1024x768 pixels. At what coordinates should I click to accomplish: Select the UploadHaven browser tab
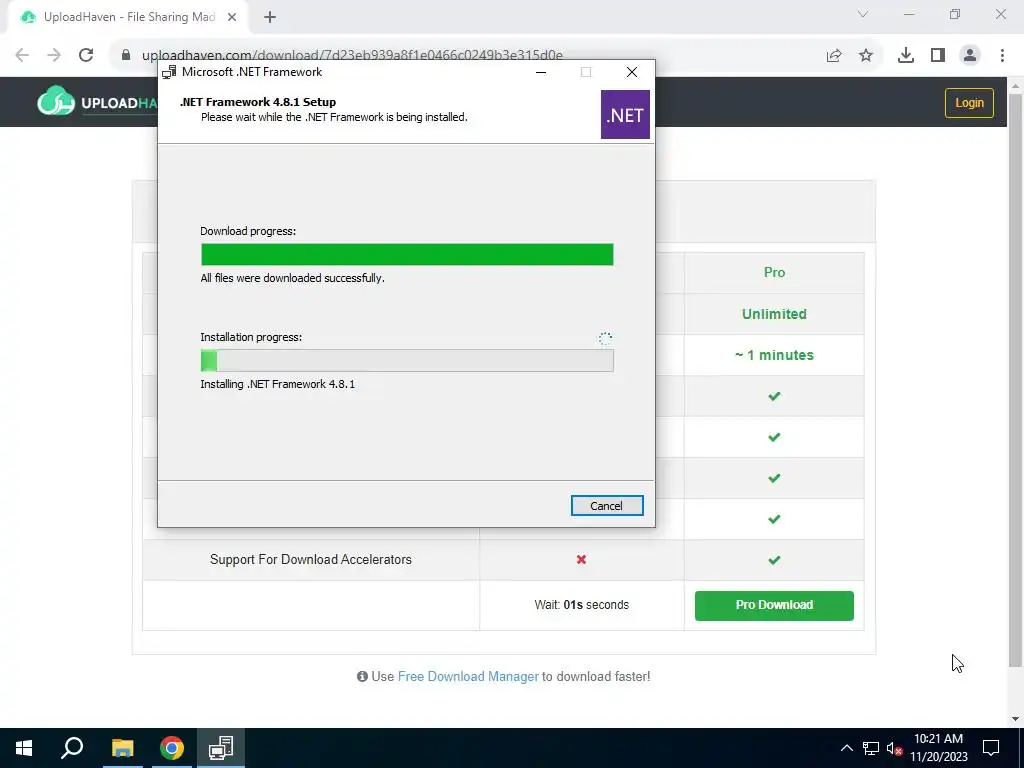point(128,18)
